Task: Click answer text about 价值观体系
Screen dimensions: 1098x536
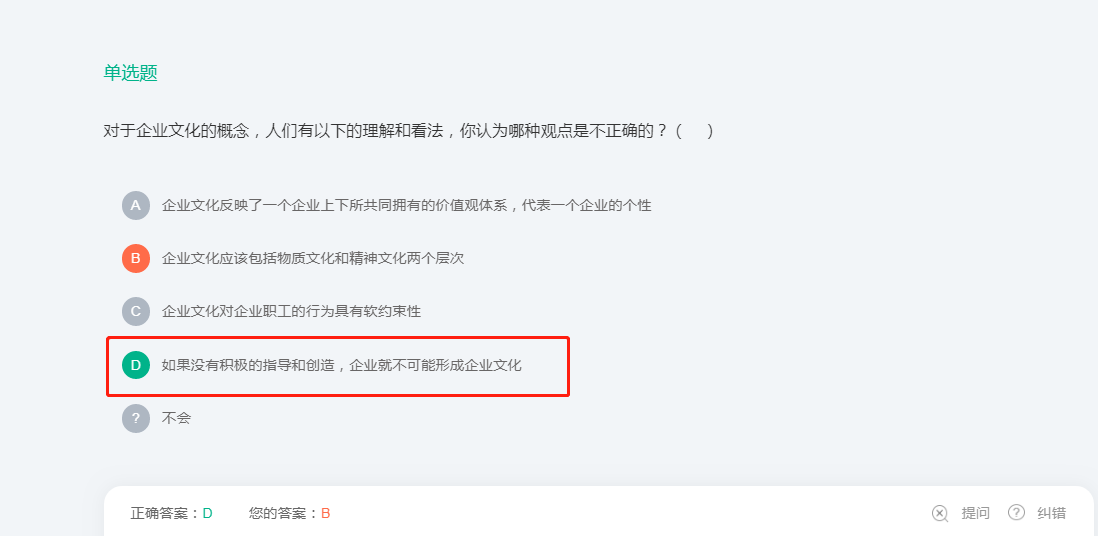Action: pos(407,206)
